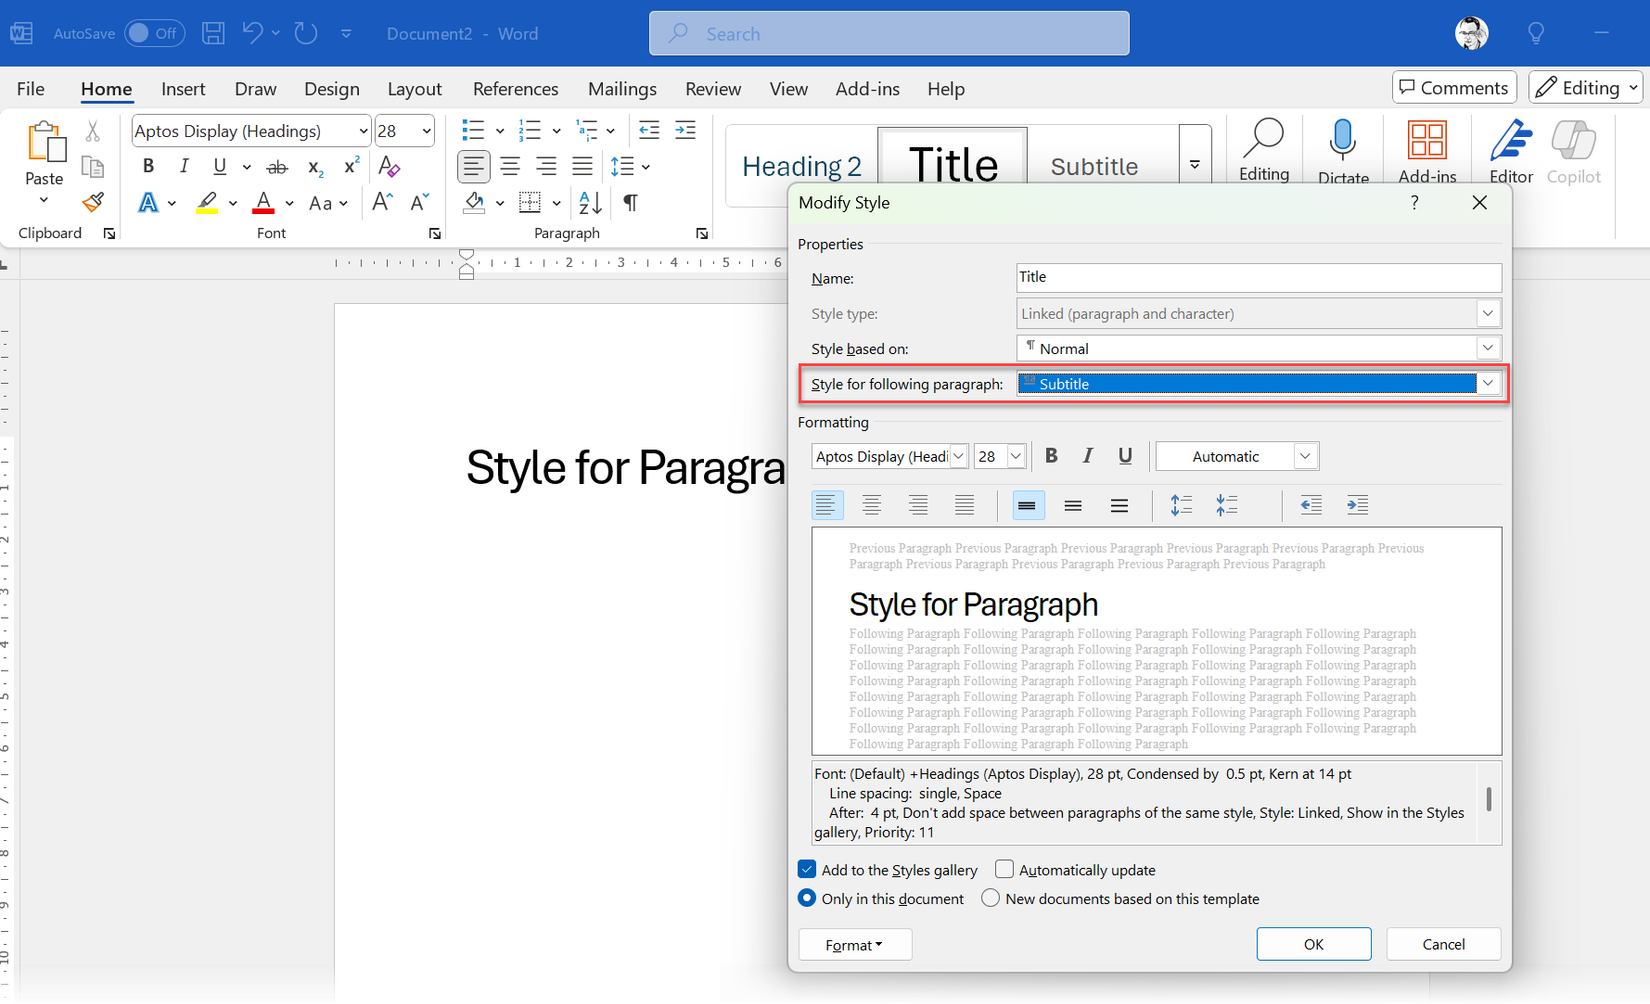Check Automatically update
Image resolution: width=1650 pixels, height=1004 pixels.
tap(1004, 869)
